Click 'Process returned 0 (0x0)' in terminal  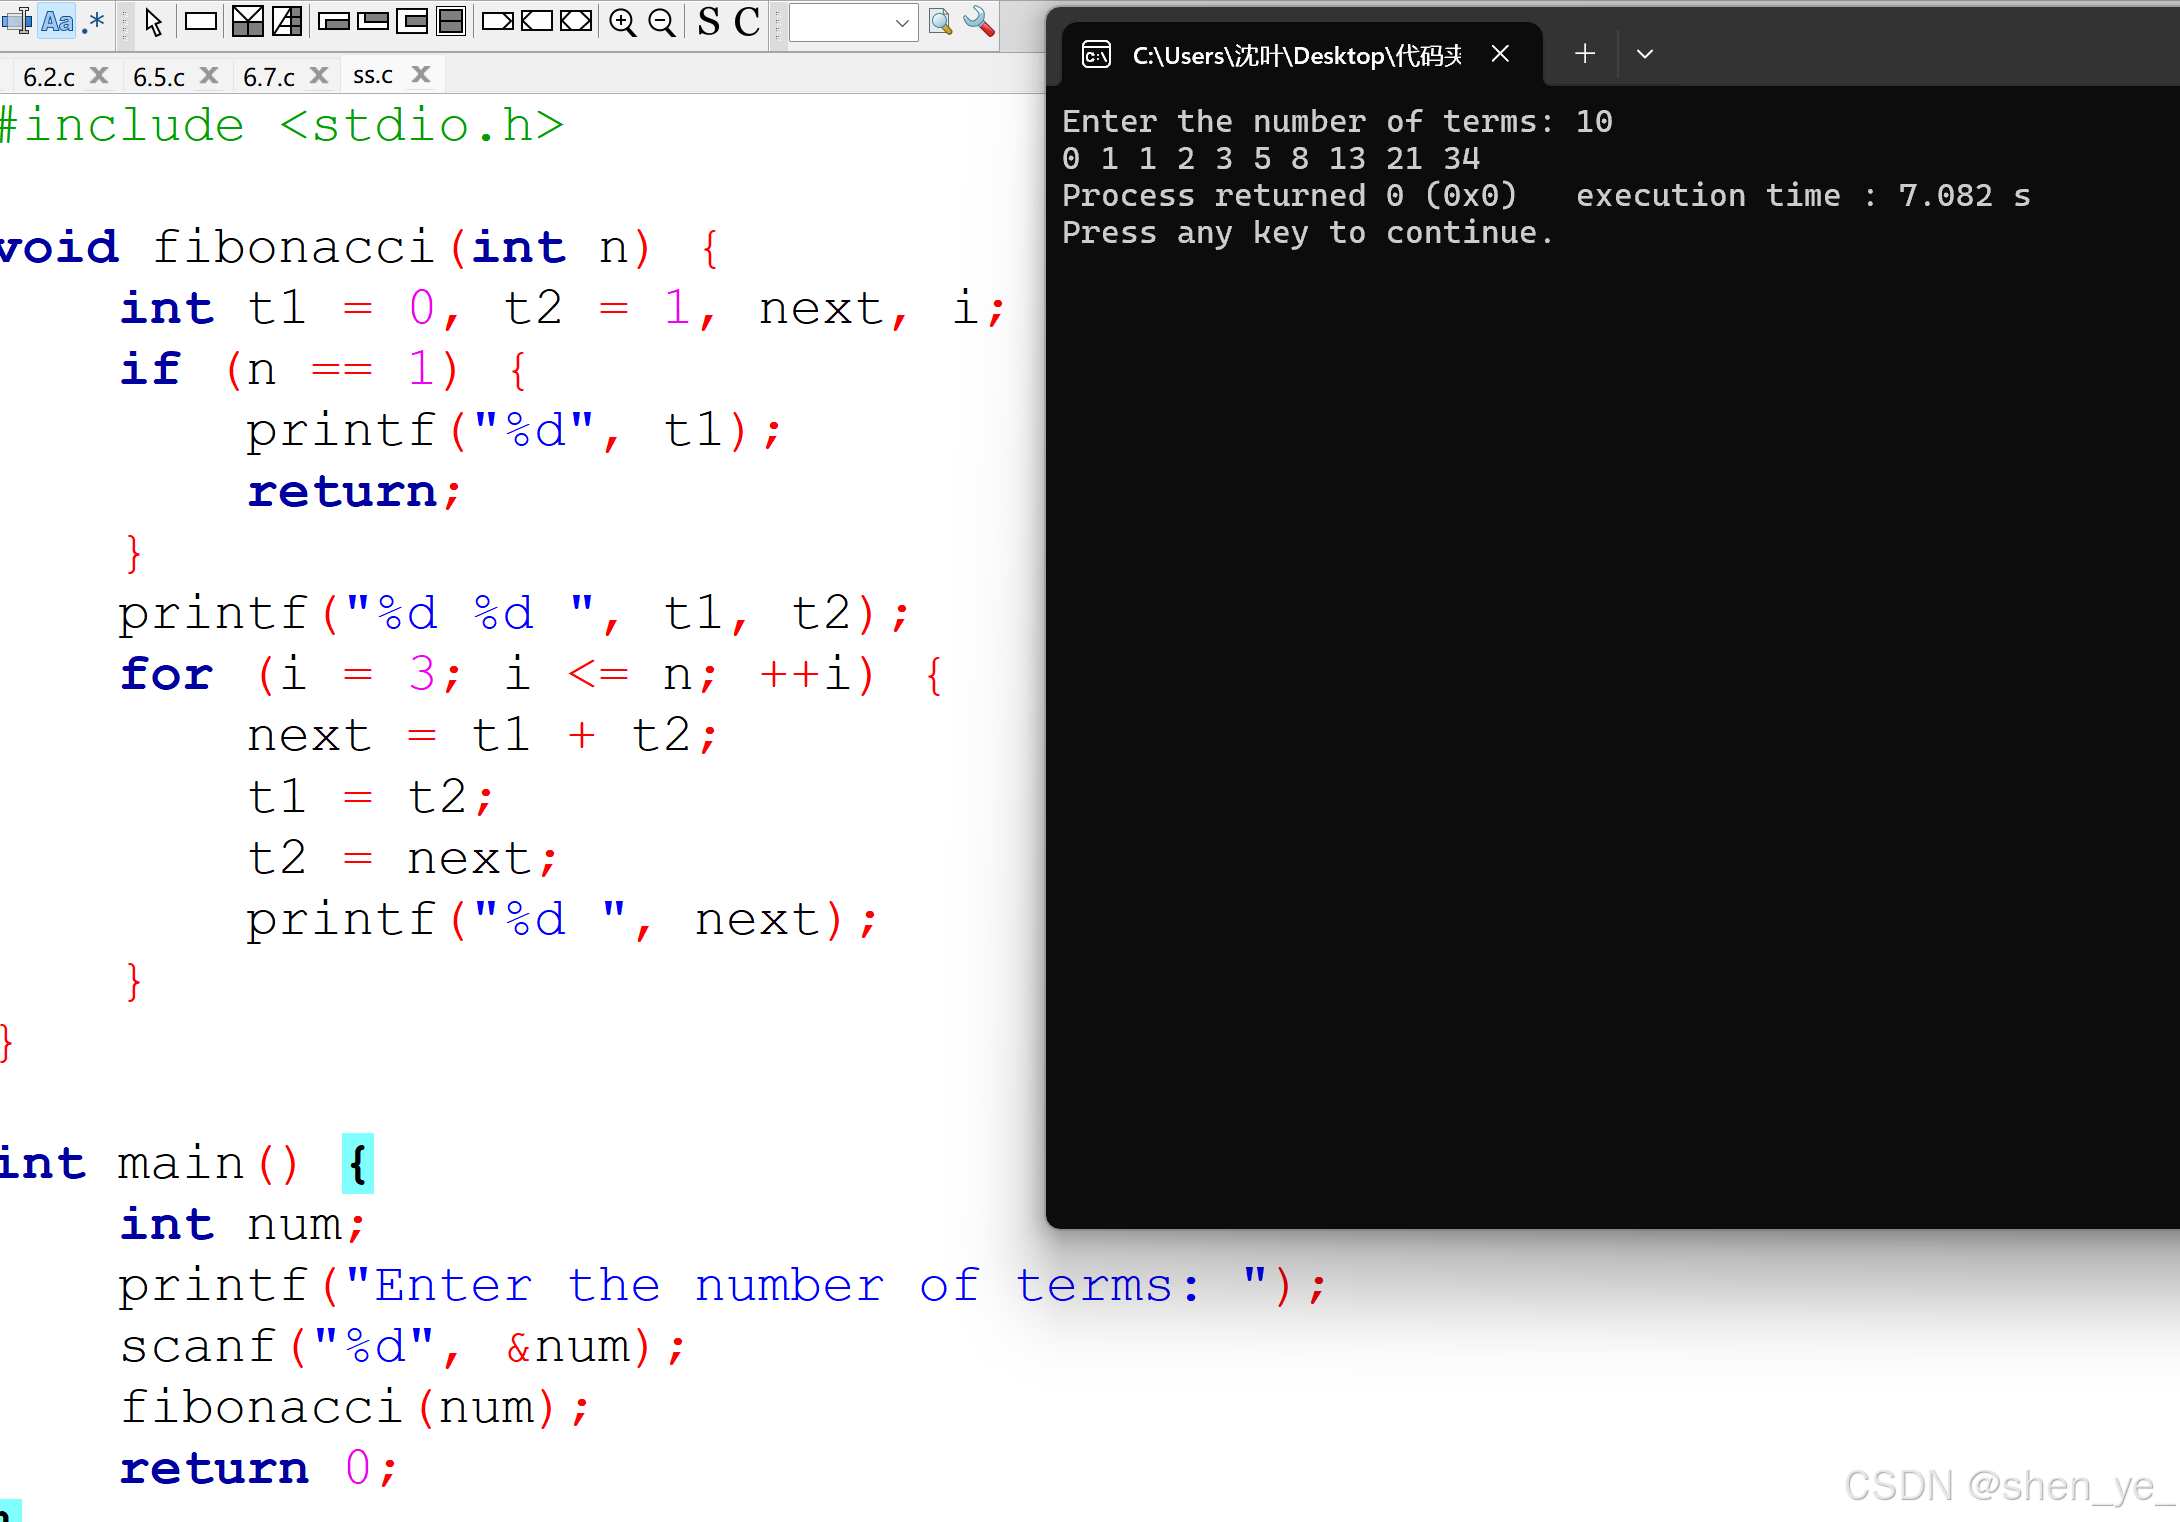(x=1289, y=195)
